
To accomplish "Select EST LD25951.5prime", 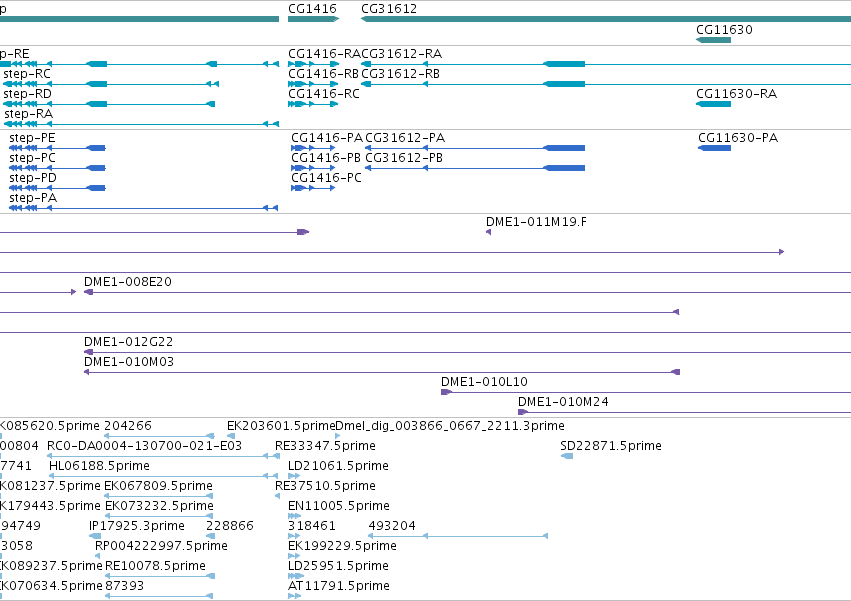I will click(338, 566).
